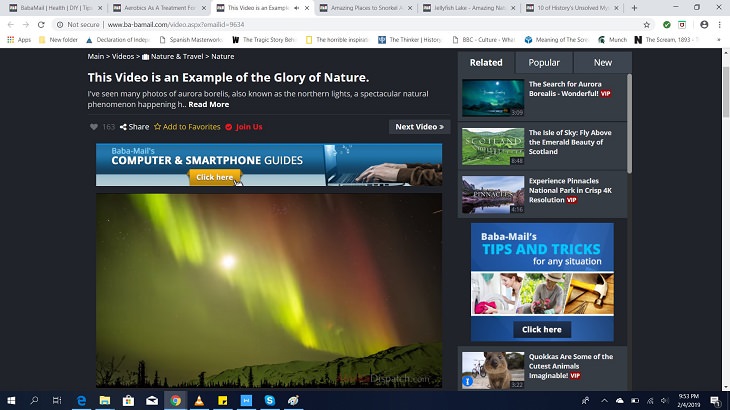Open the Spanish Masterworks bookmark
This screenshot has width=730, height=410.
click(x=191, y=40)
